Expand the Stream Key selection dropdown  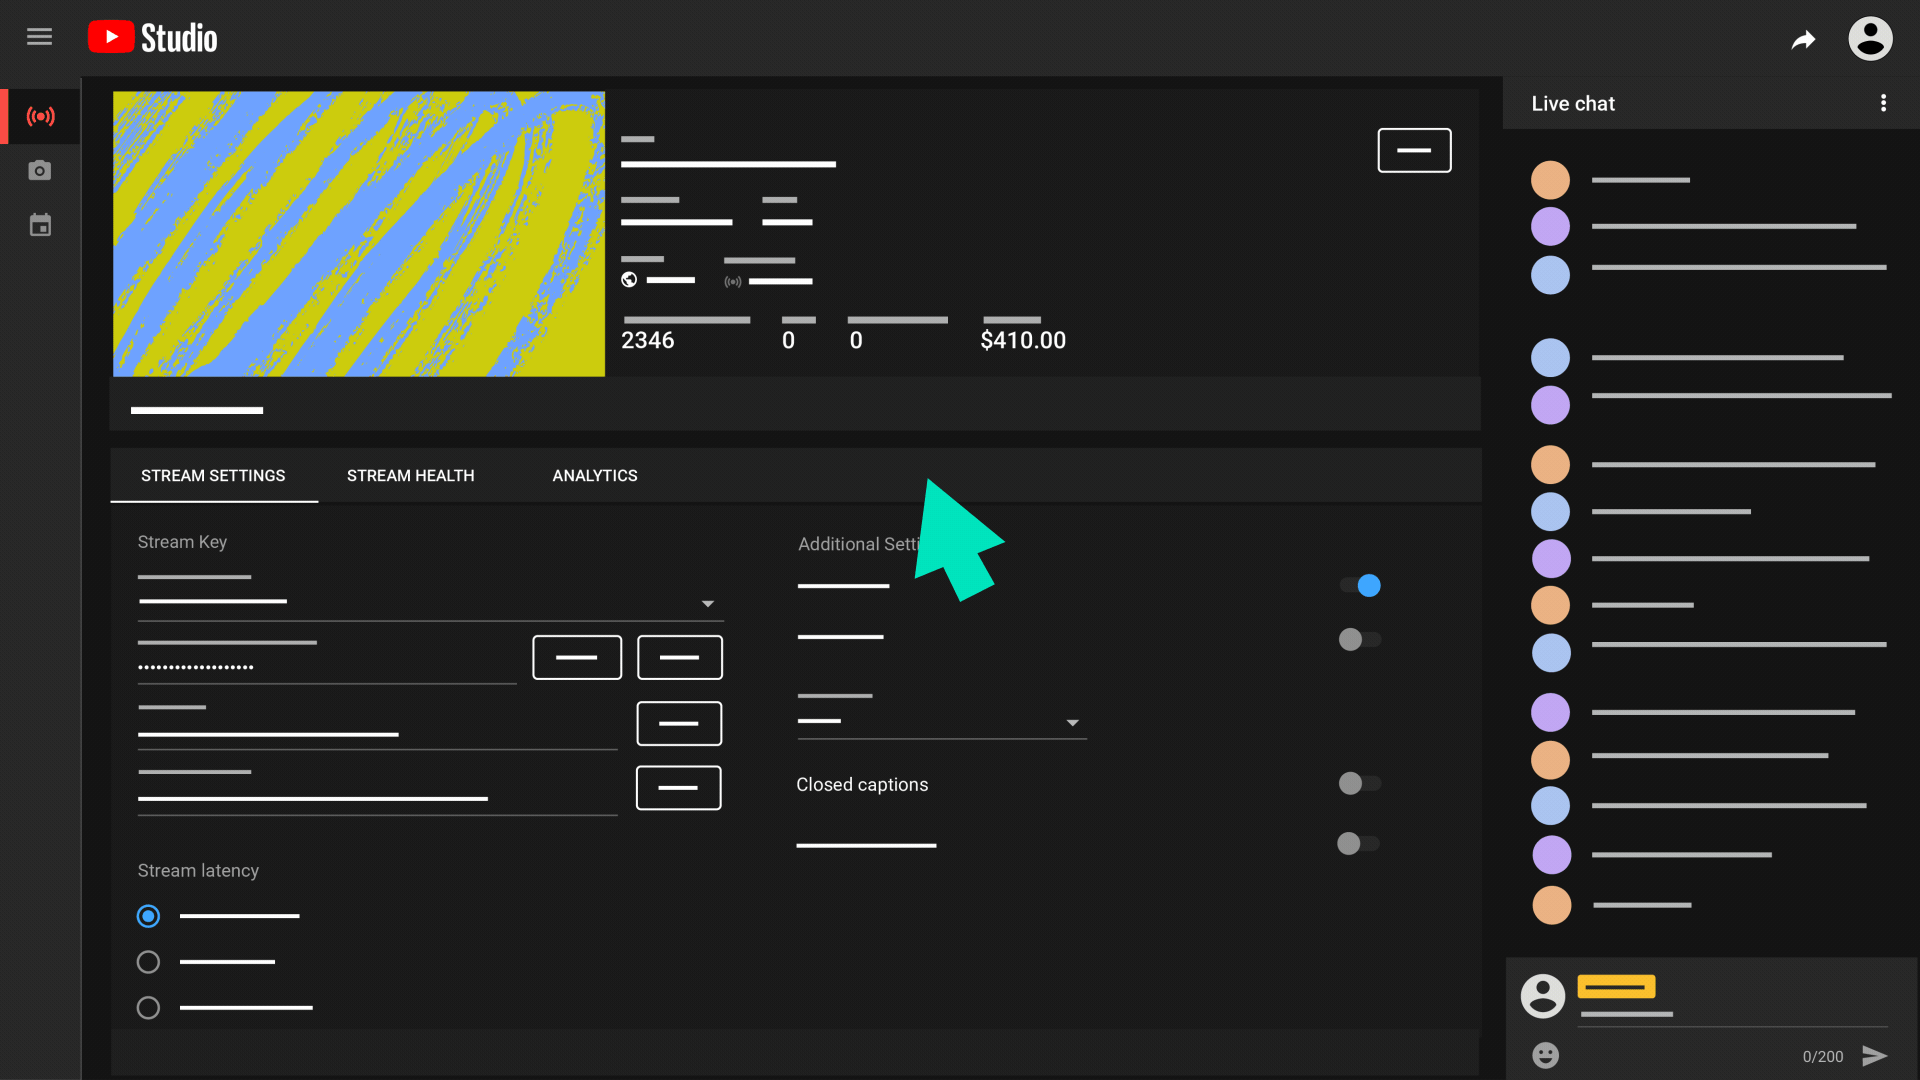click(707, 603)
